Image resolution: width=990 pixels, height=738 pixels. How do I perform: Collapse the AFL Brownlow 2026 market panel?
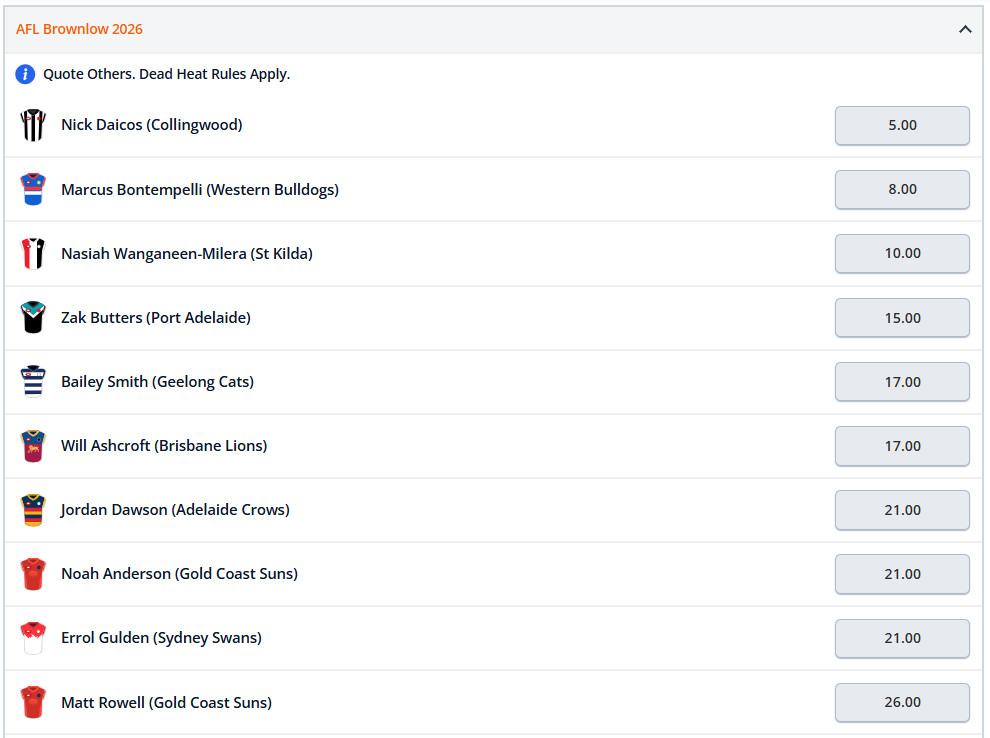[965, 29]
